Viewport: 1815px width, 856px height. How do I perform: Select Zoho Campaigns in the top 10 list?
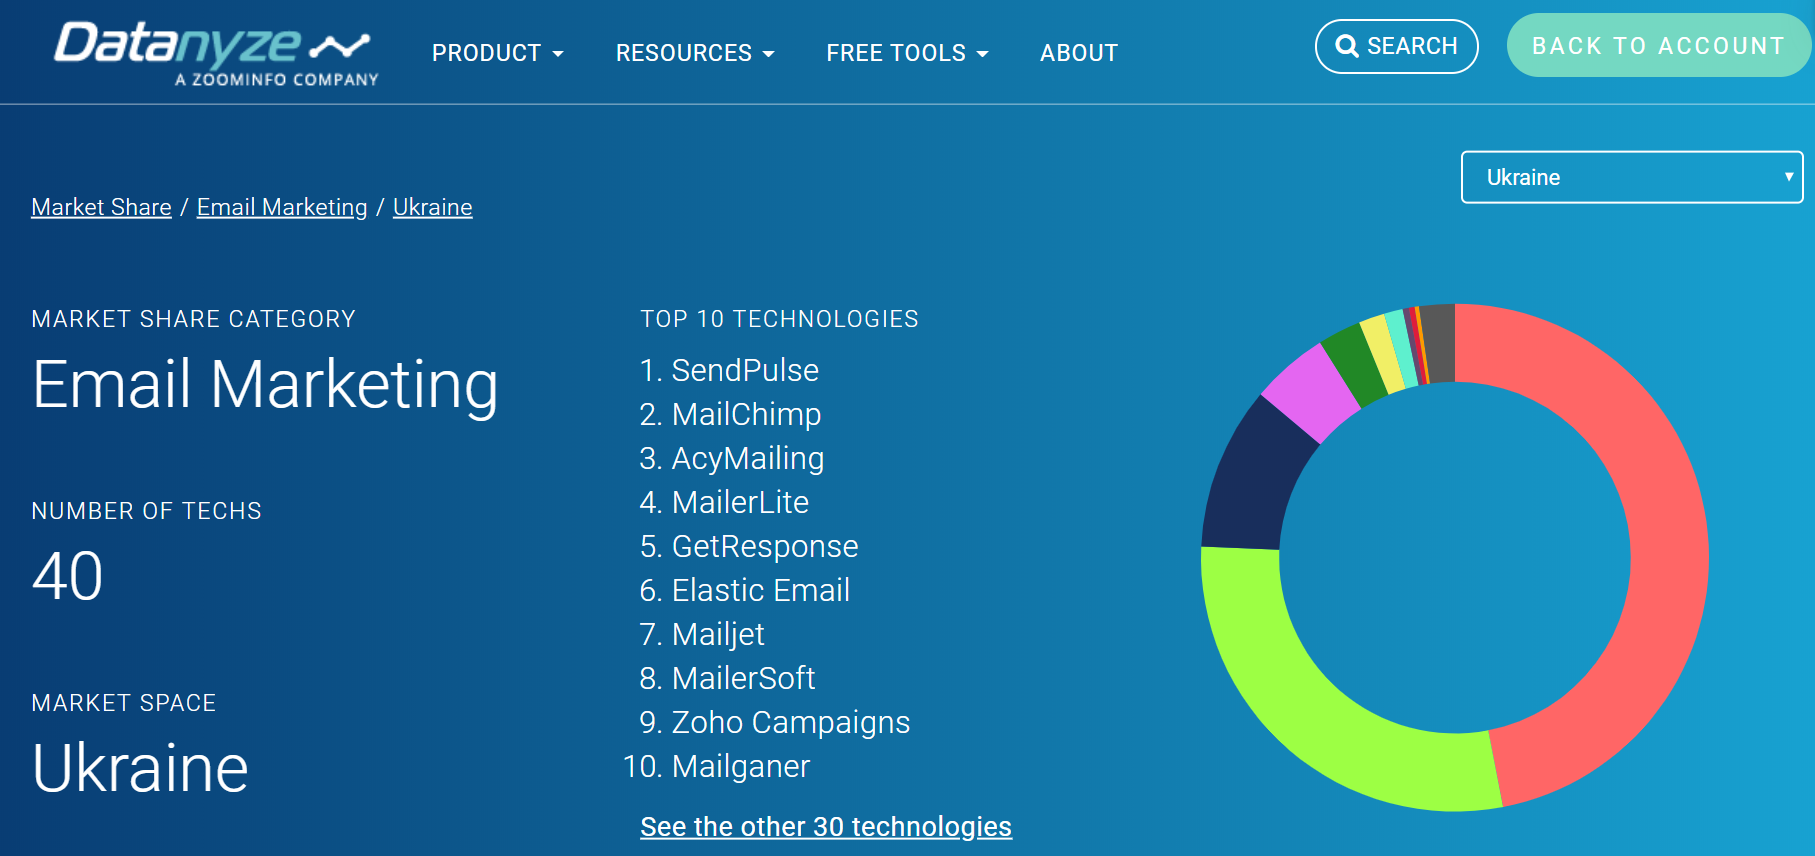tap(791, 722)
